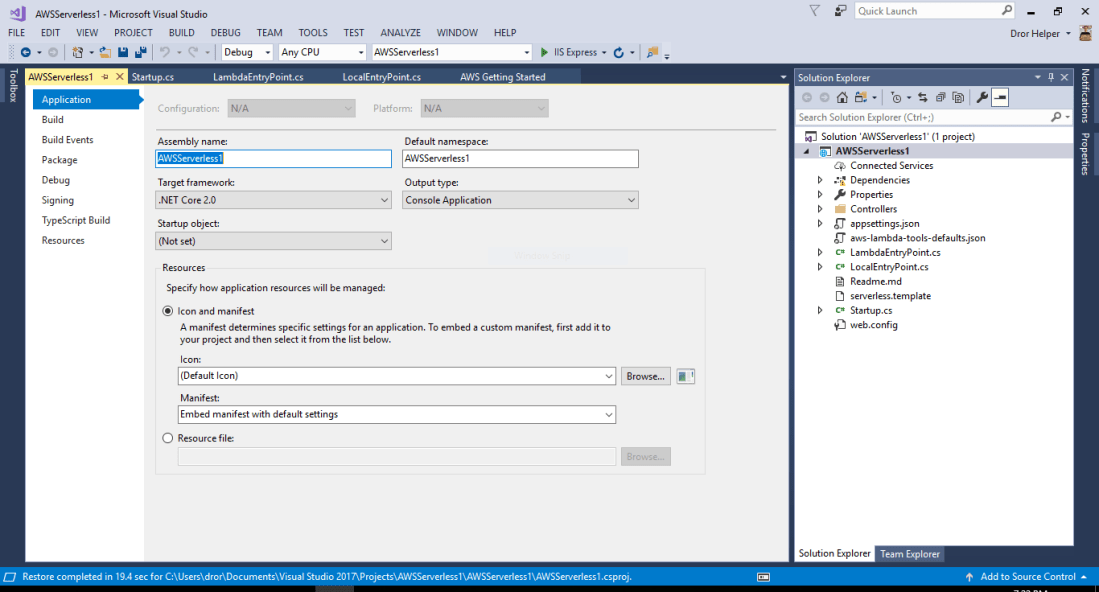This screenshot has height=592, width=1099.
Task: Click Home icon in Solution Explorer
Action: (842, 97)
